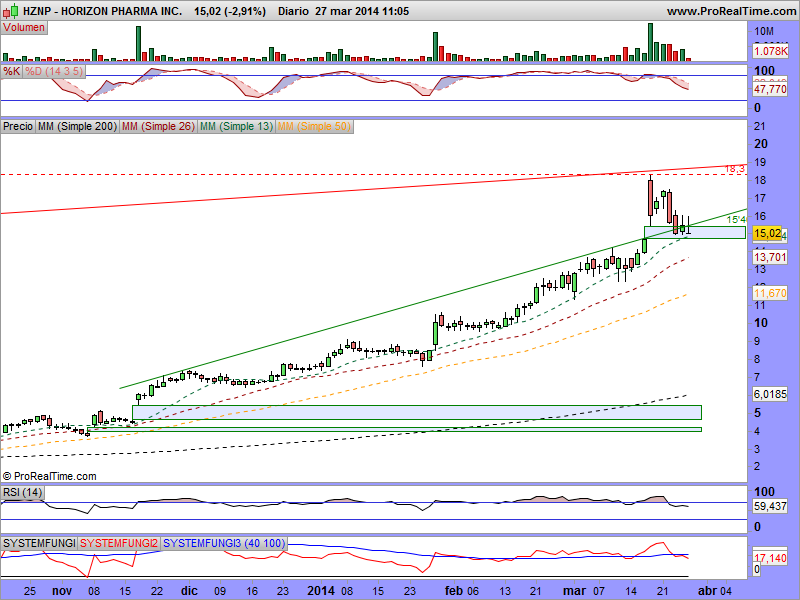This screenshot has height=600, width=800.
Task: Select the MM (Simple 50) moving average label
Action: (x=314, y=126)
